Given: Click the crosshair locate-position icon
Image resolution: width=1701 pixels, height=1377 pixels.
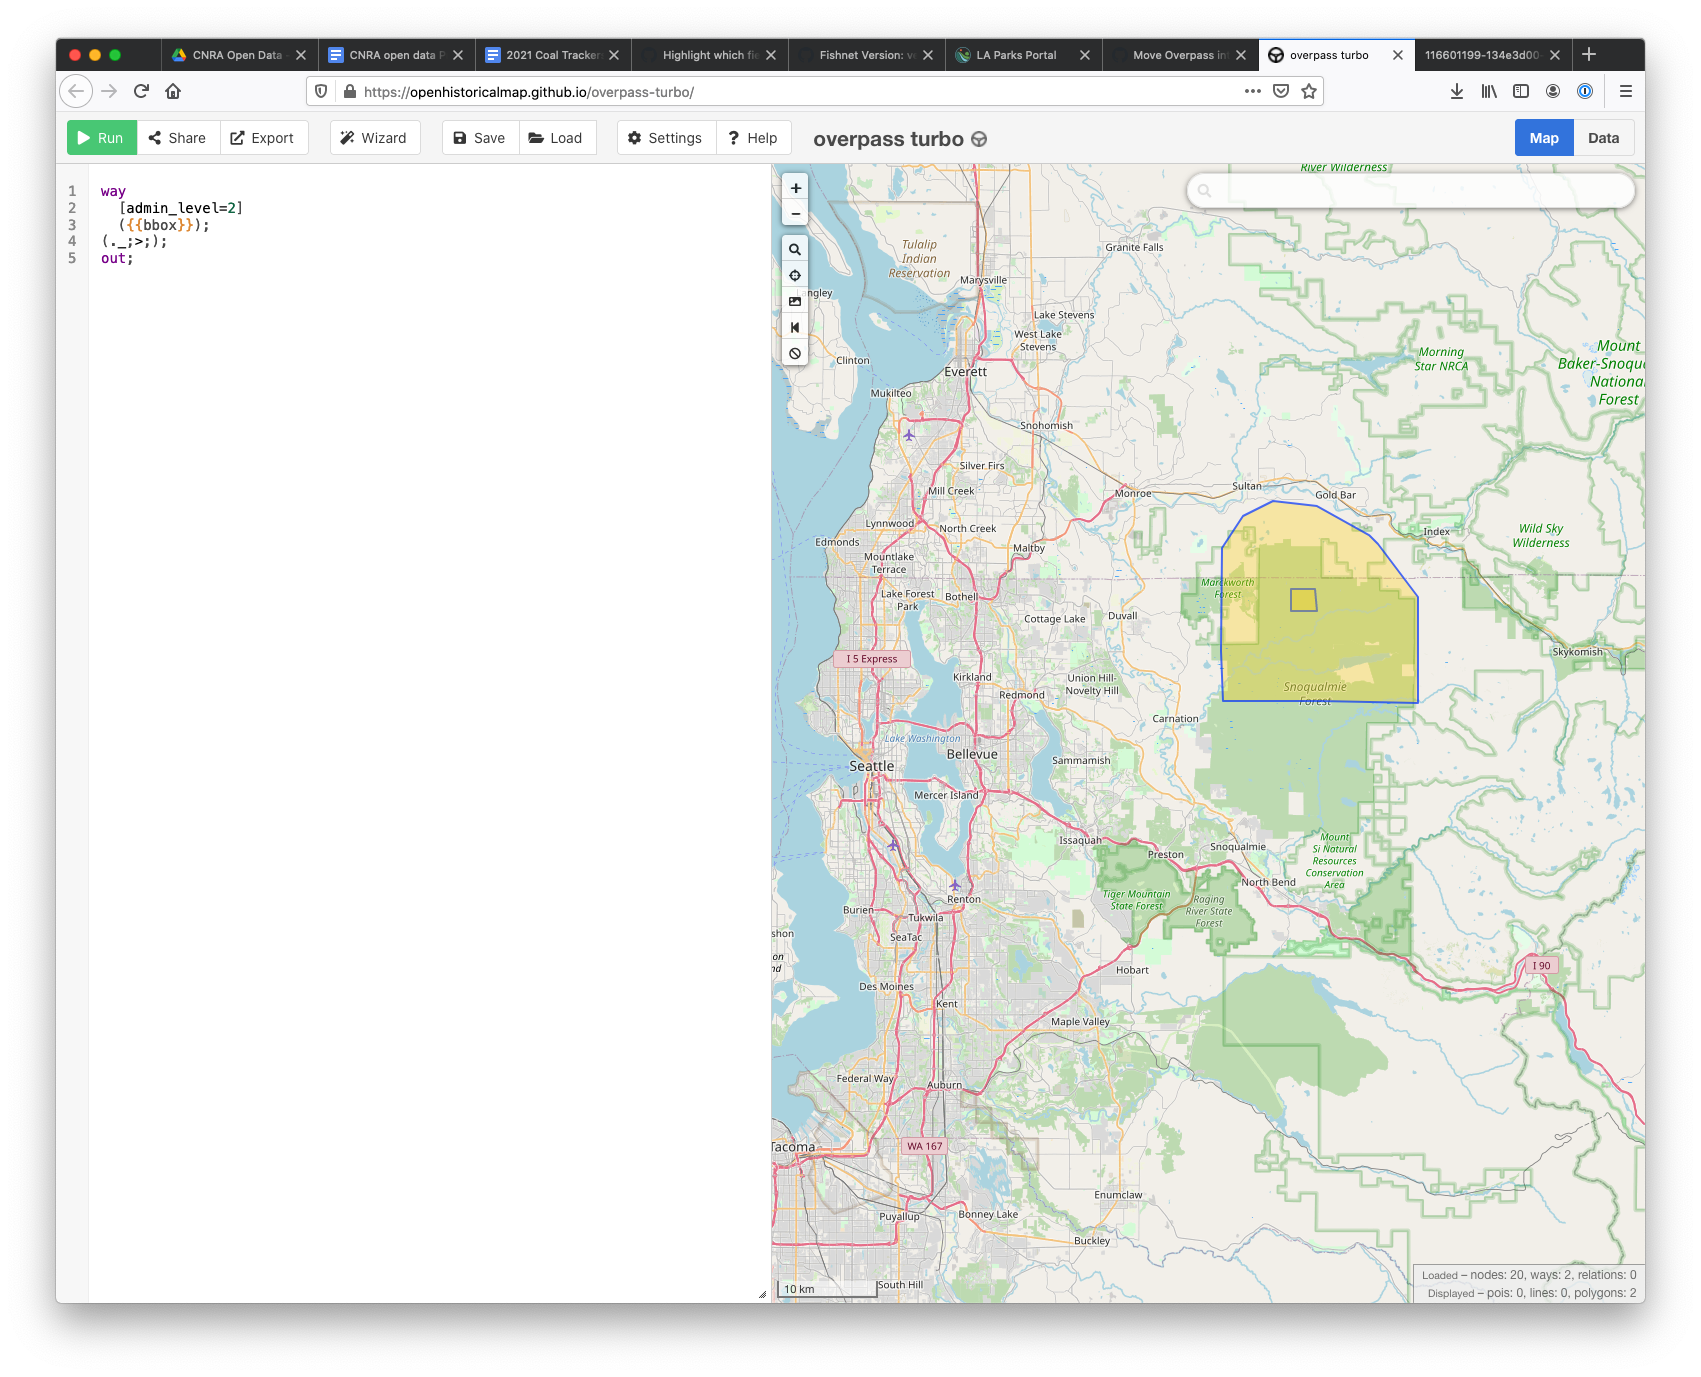Looking at the screenshot, I should [795, 274].
